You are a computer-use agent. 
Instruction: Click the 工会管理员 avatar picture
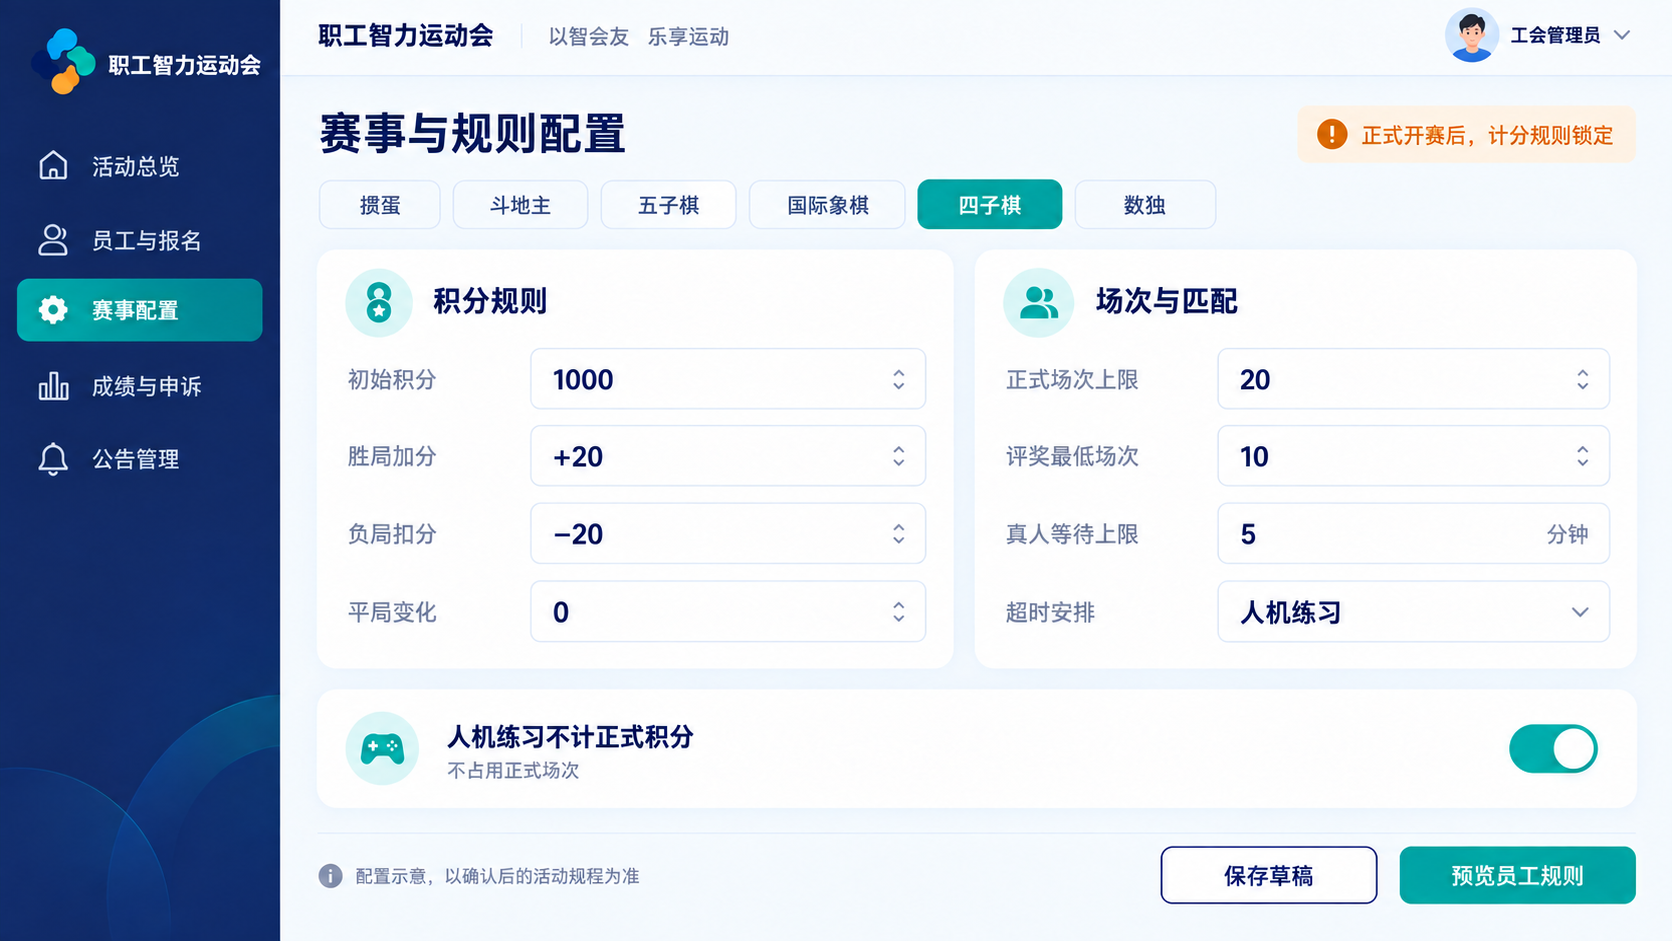1471,35
